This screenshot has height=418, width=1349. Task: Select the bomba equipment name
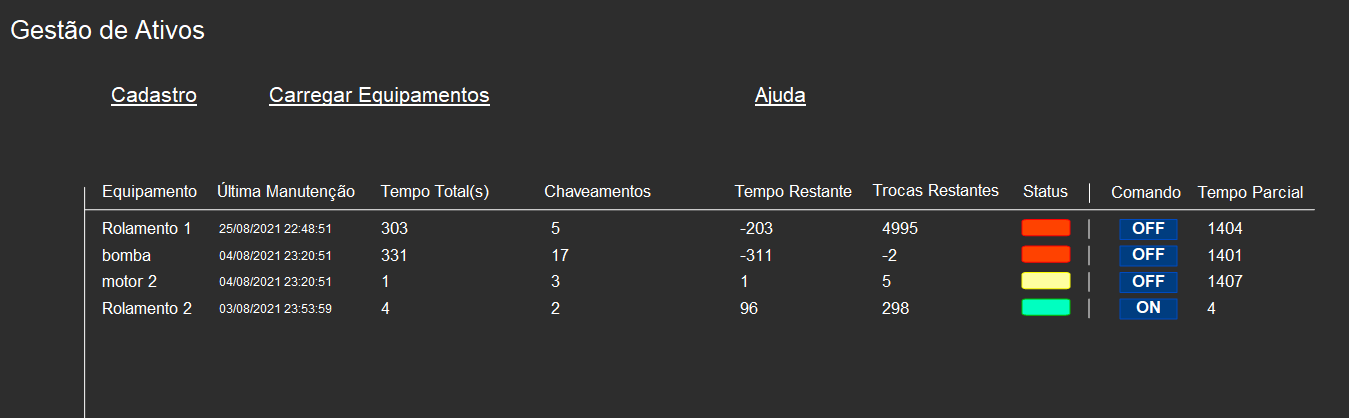(124, 255)
